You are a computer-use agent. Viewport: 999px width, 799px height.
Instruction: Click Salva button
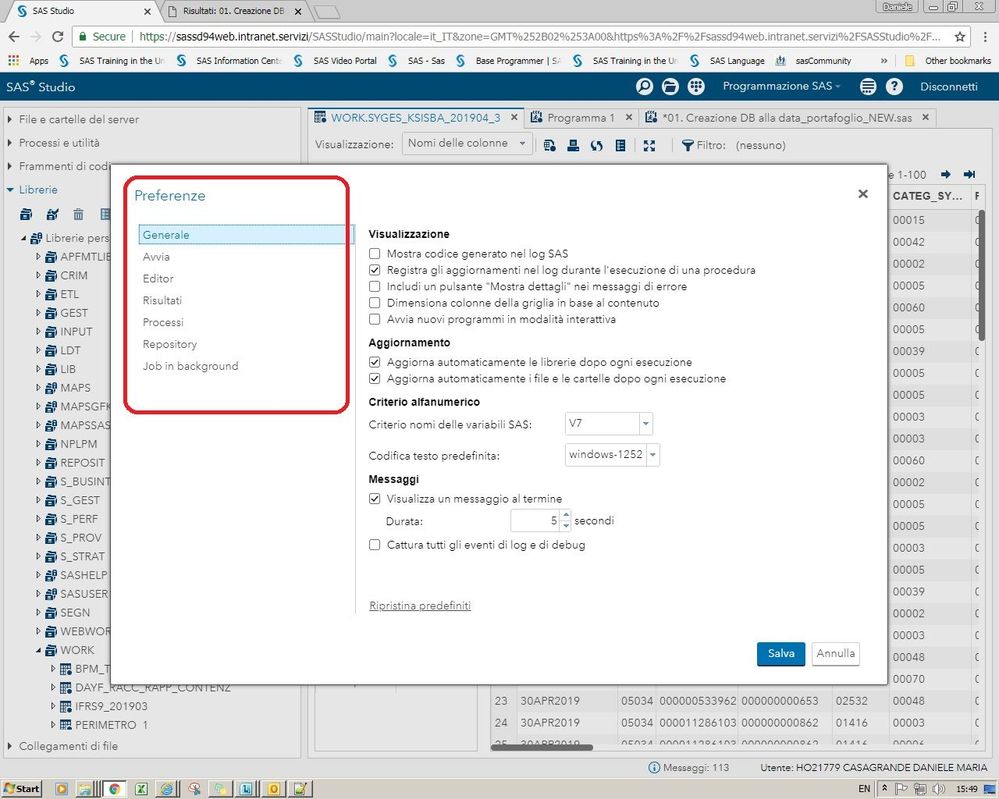[781, 654]
